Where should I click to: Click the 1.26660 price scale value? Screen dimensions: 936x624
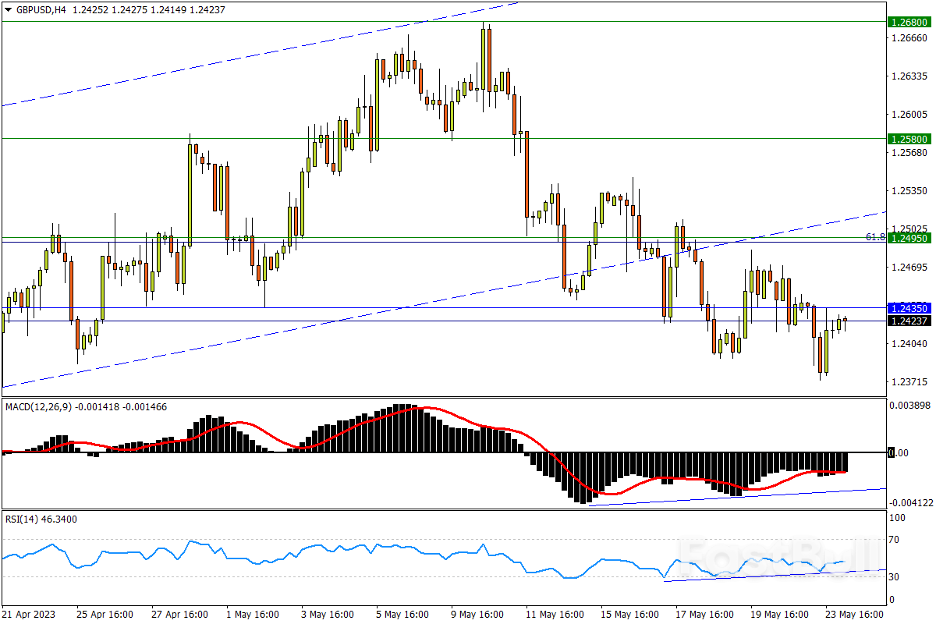(x=909, y=39)
